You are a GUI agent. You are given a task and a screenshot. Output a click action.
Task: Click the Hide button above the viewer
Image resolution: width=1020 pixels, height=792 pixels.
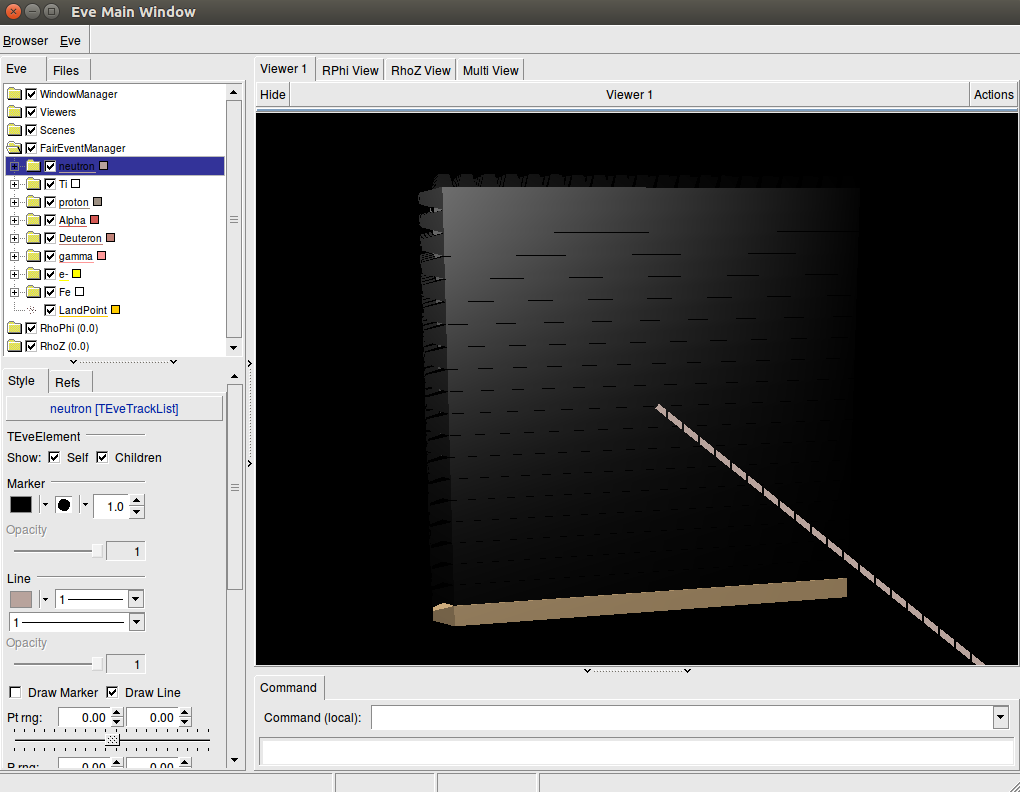coord(272,95)
